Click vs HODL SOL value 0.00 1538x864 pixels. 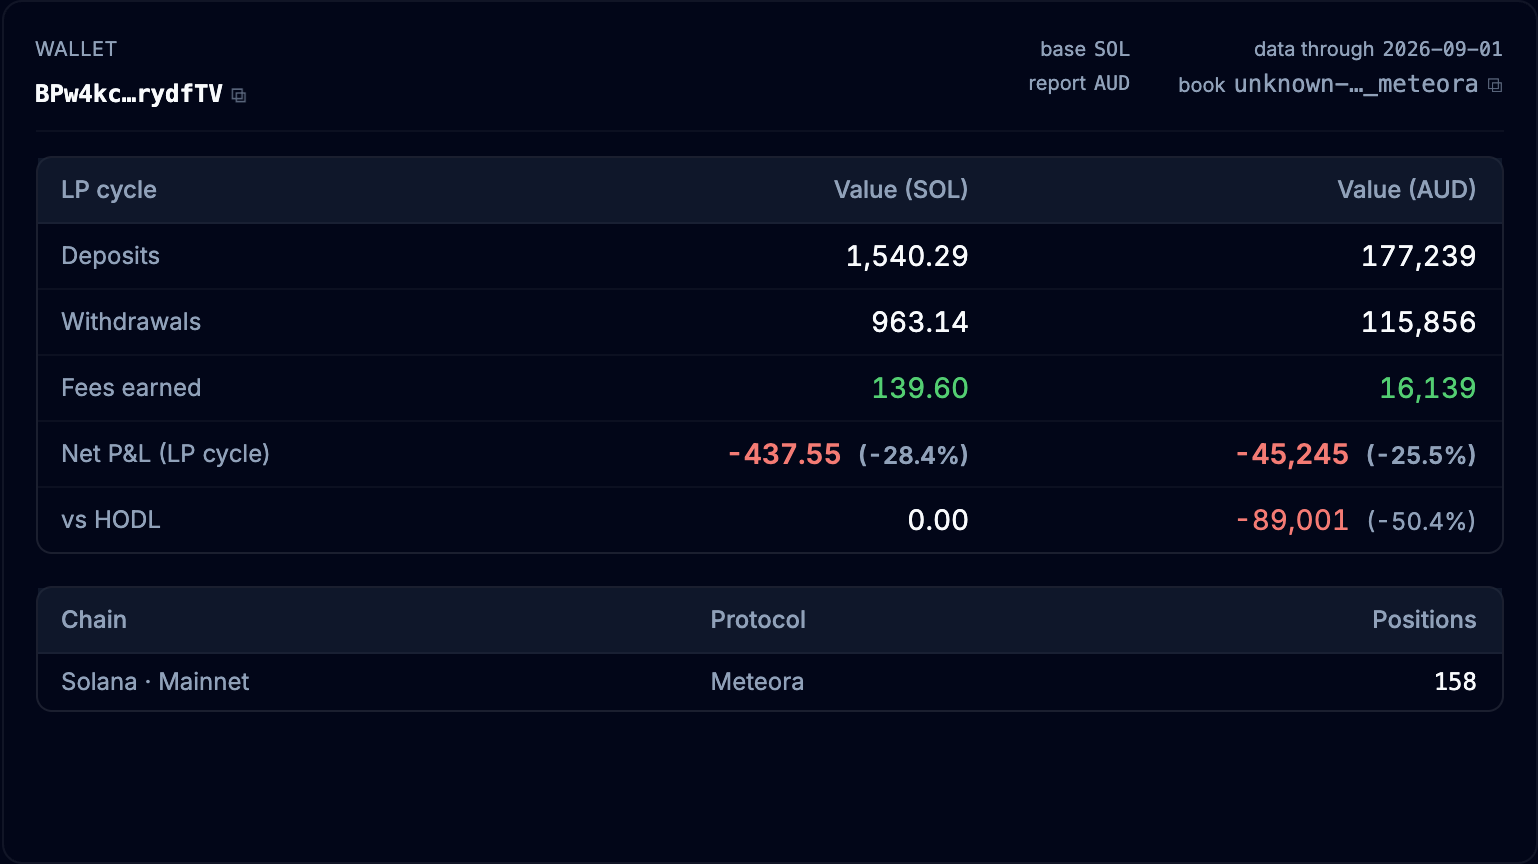[x=938, y=520]
